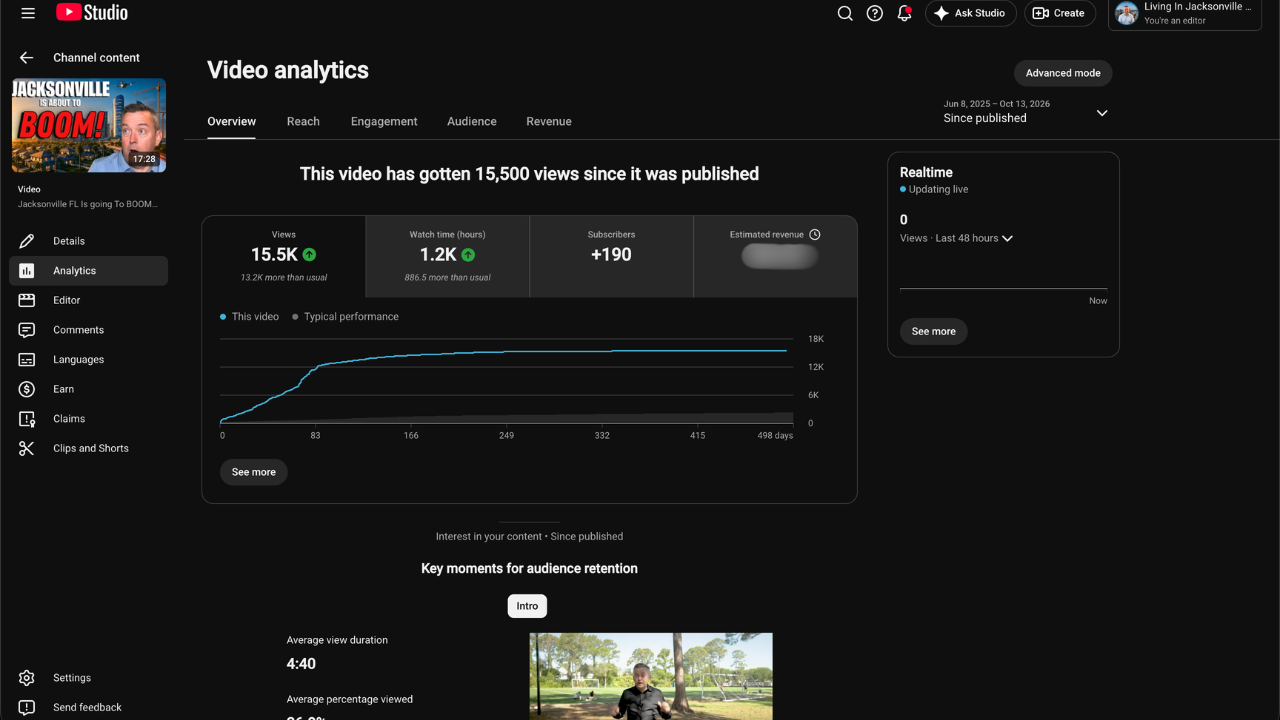This screenshot has height=720, width=1280.
Task: Switch to the Revenue tab
Action: (549, 121)
